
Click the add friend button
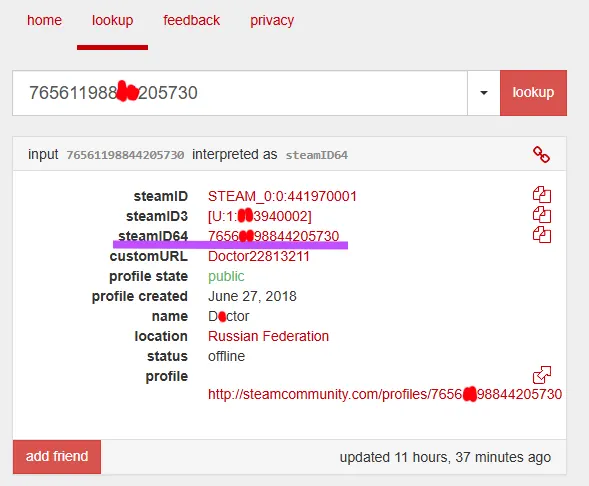coord(57,457)
